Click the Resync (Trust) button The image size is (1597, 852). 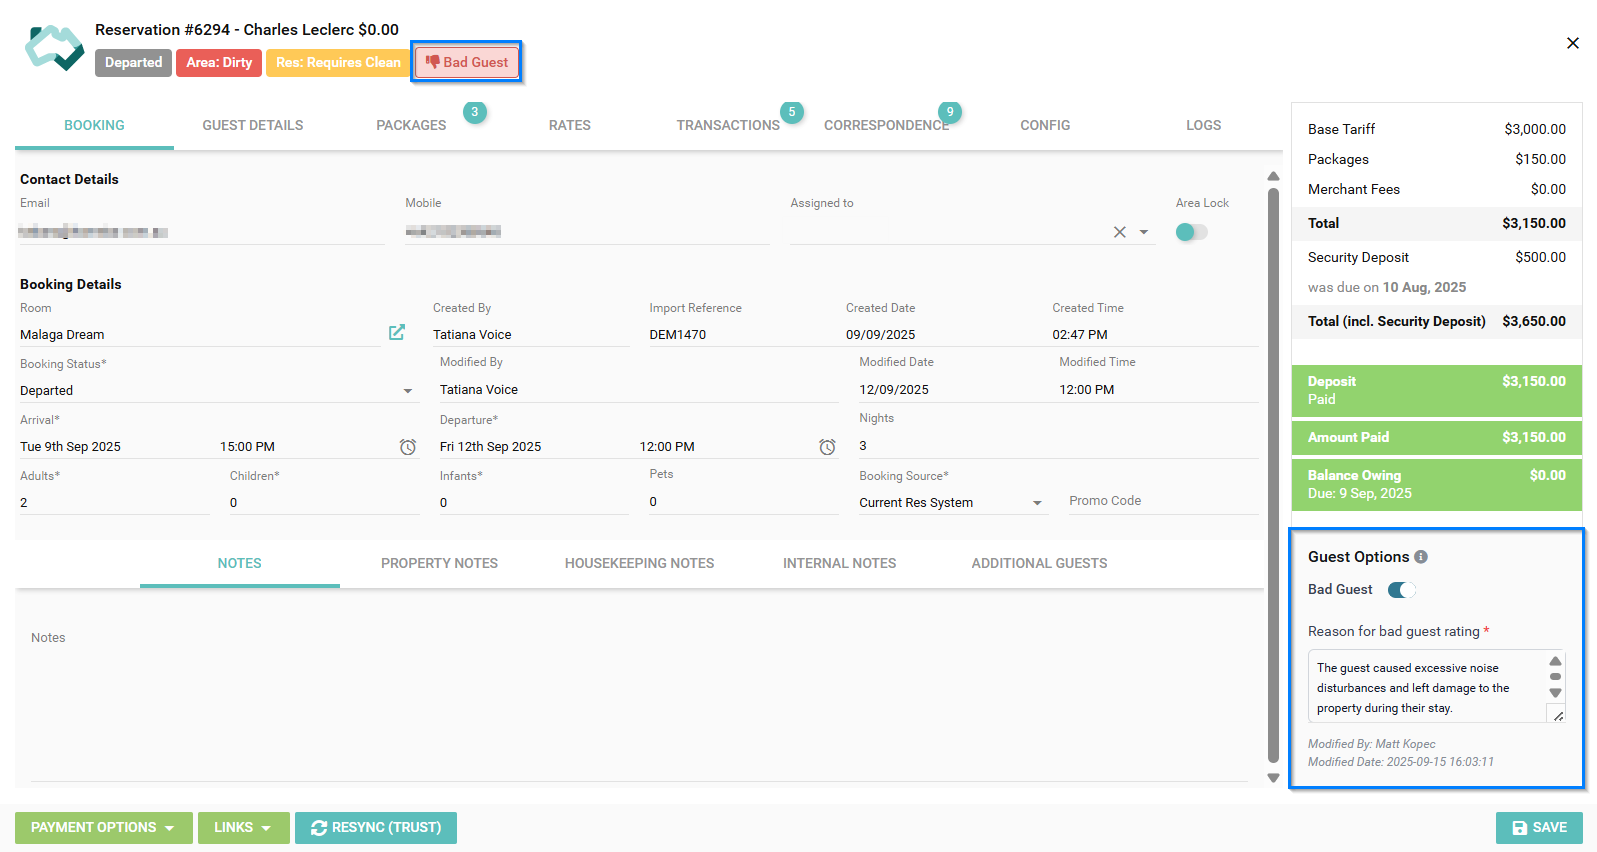376,828
